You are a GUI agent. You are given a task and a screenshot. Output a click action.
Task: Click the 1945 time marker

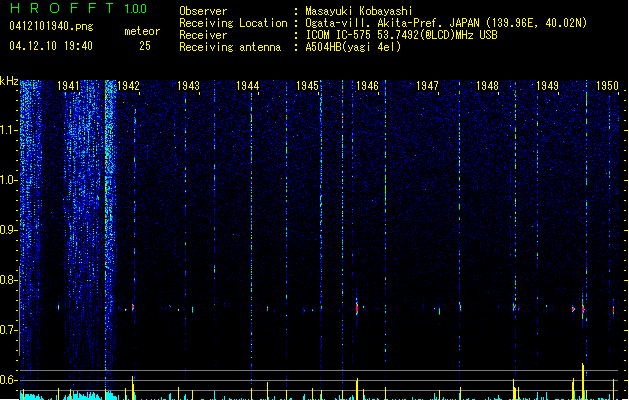tap(307, 86)
